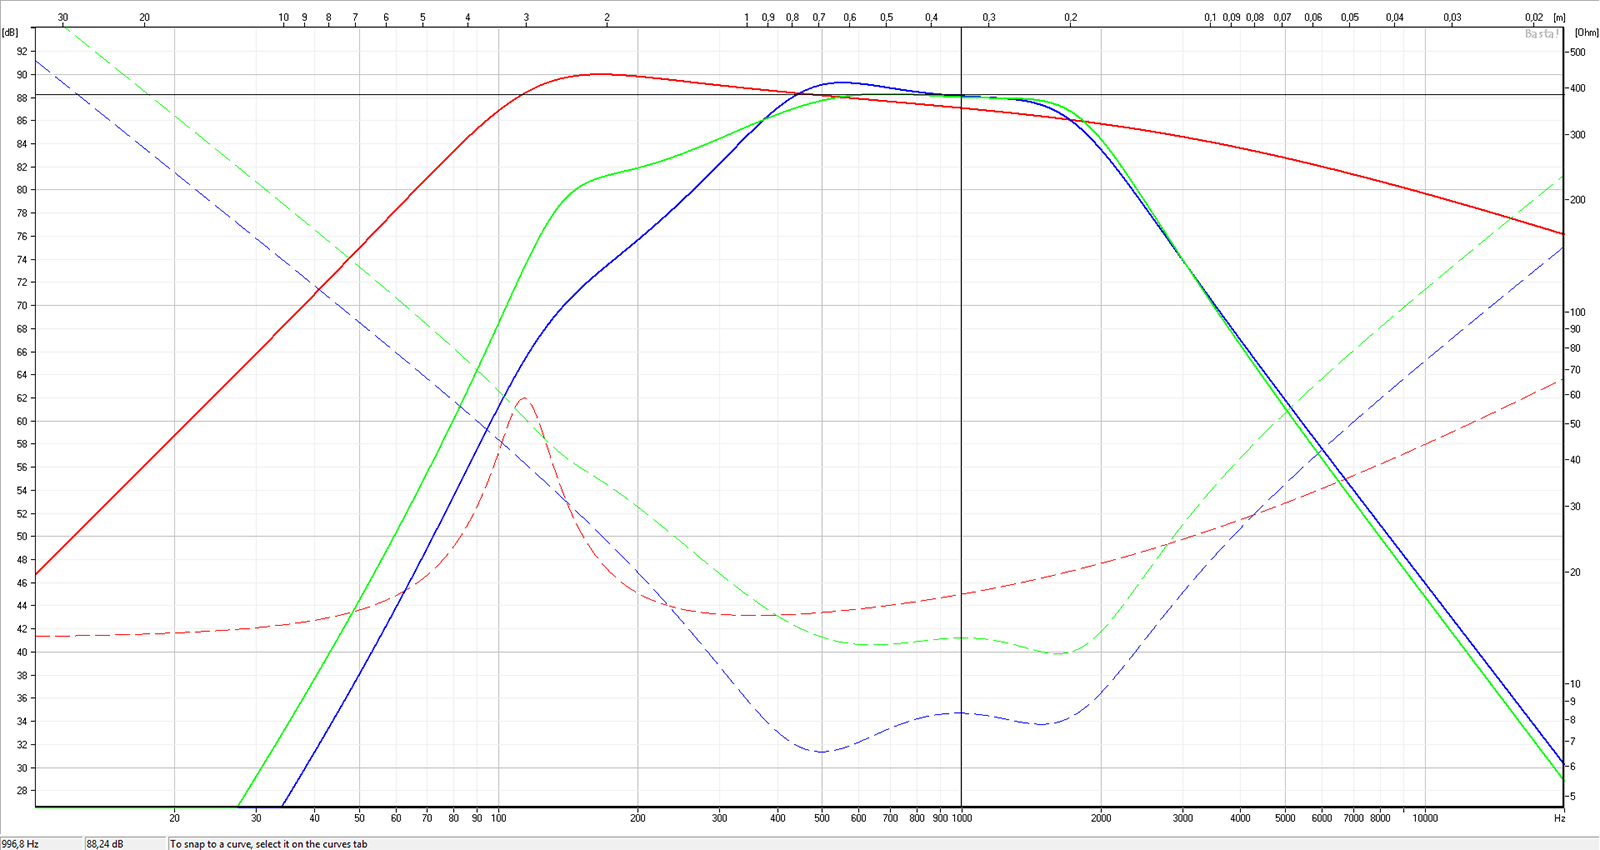Image resolution: width=1600 pixels, height=850 pixels.
Task: Click the 92 label on the dB axis
Action: (22, 51)
